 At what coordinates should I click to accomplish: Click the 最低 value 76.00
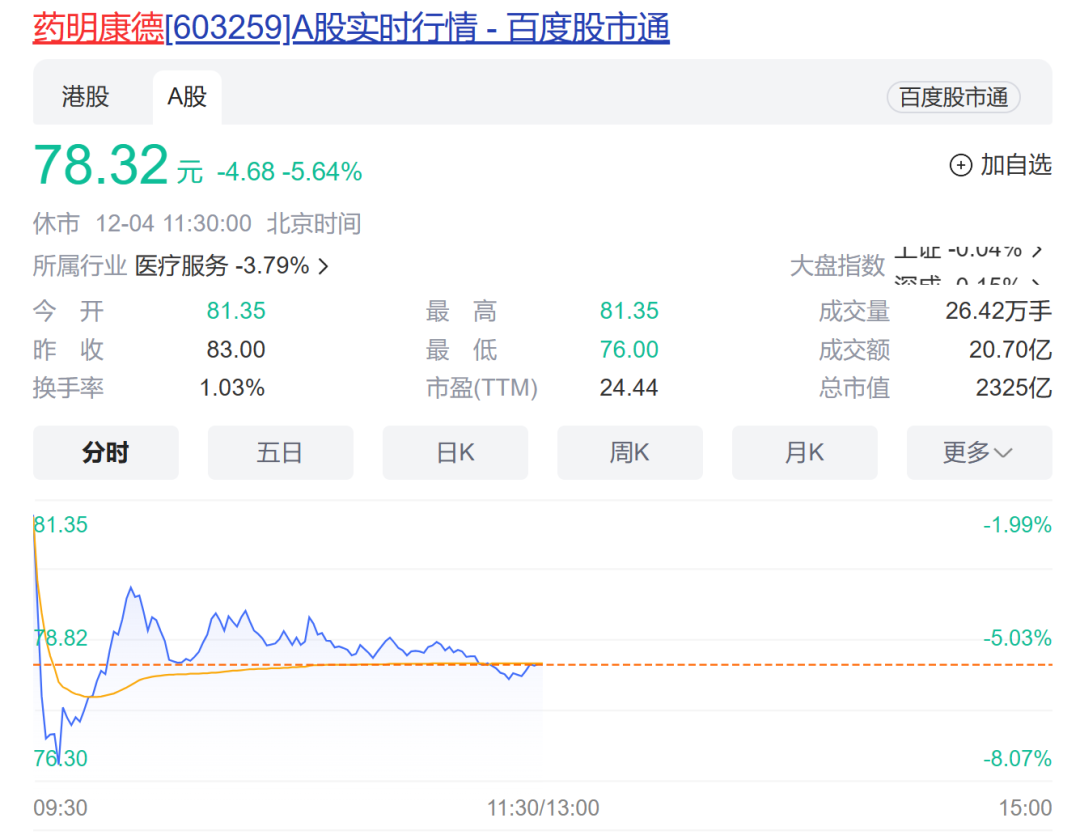point(630,349)
